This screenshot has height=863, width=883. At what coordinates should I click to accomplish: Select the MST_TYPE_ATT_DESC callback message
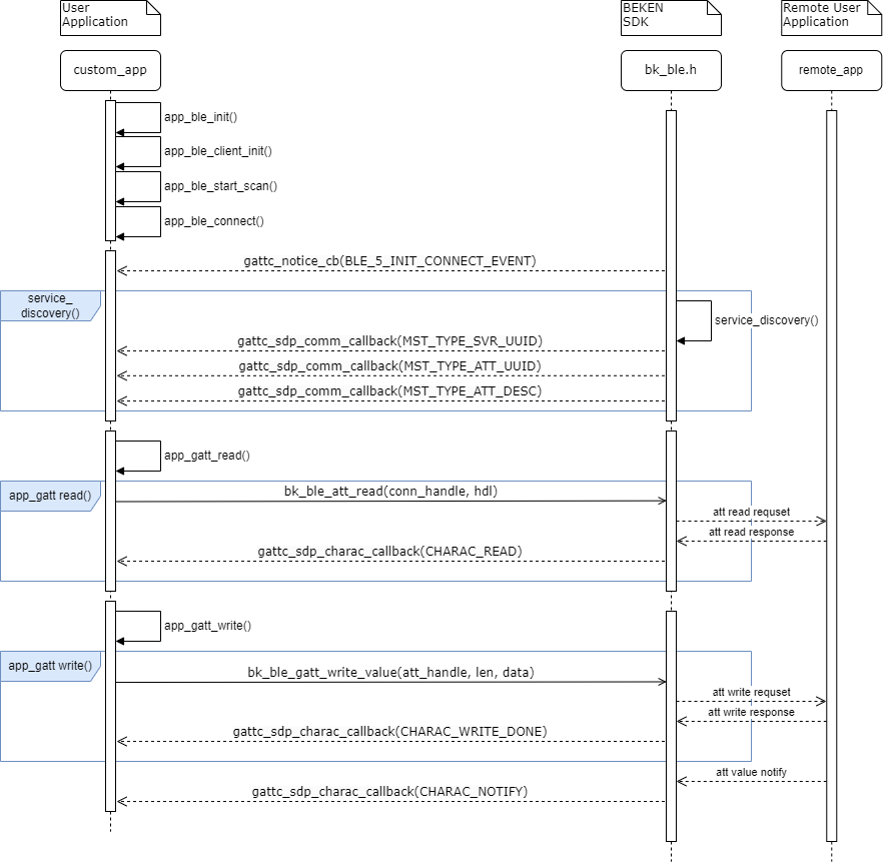point(390,391)
